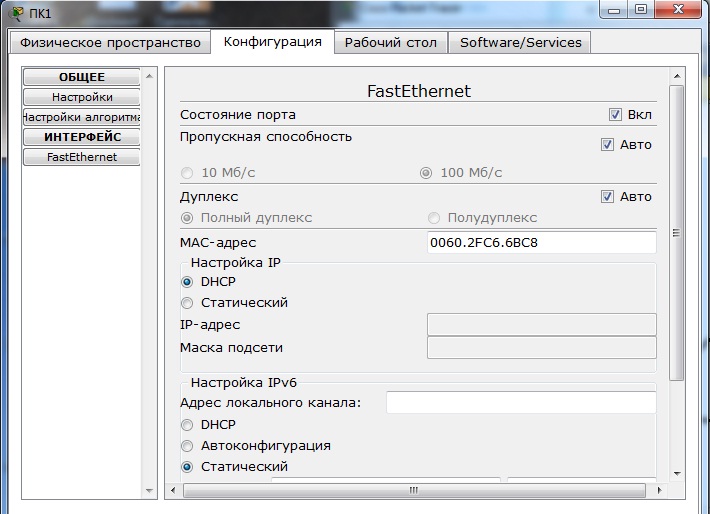The width and height of the screenshot is (710, 514).
Task: Click the ОБЩЕЕ section button
Action: coord(82,77)
